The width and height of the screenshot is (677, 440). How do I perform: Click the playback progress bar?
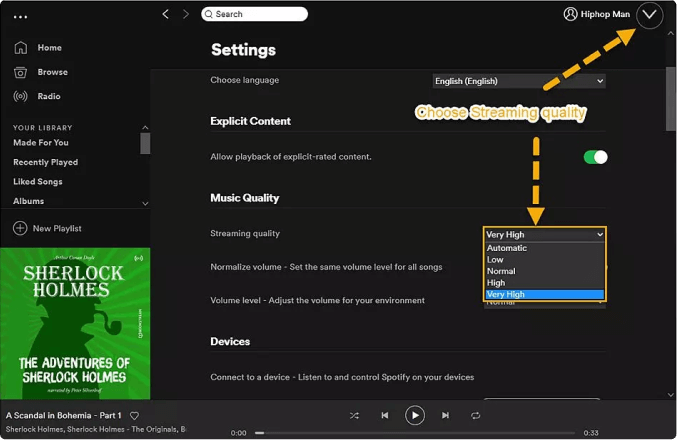click(x=414, y=433)
